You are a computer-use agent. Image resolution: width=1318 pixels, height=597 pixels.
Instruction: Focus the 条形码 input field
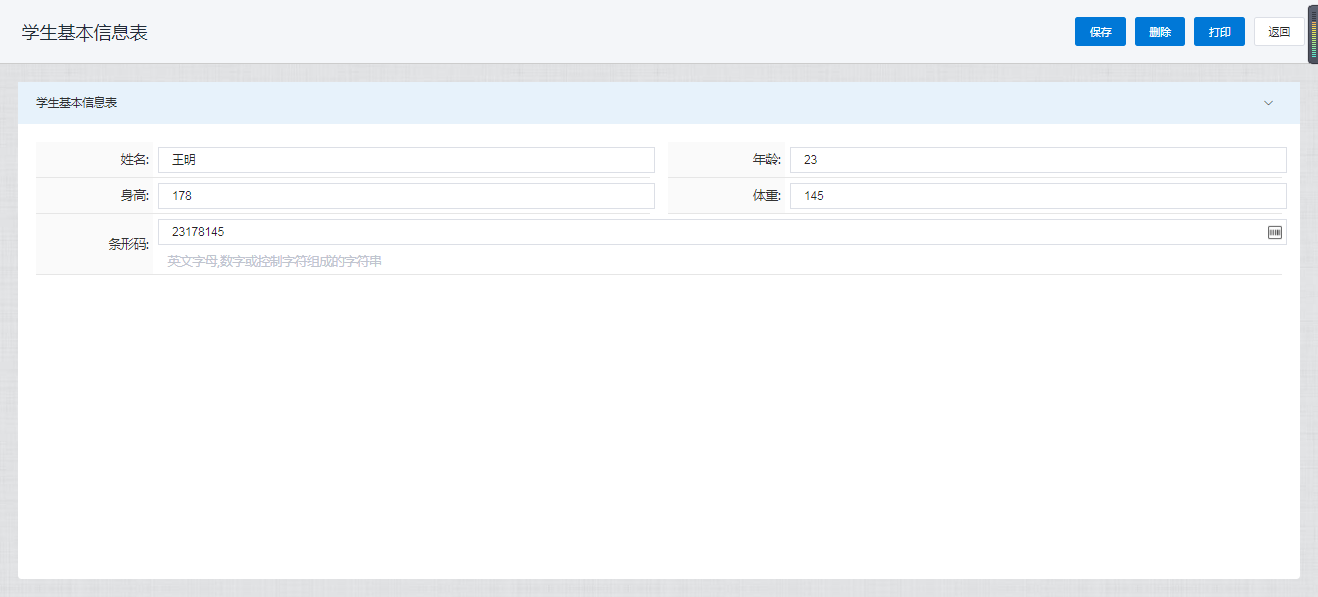point(722,232)
